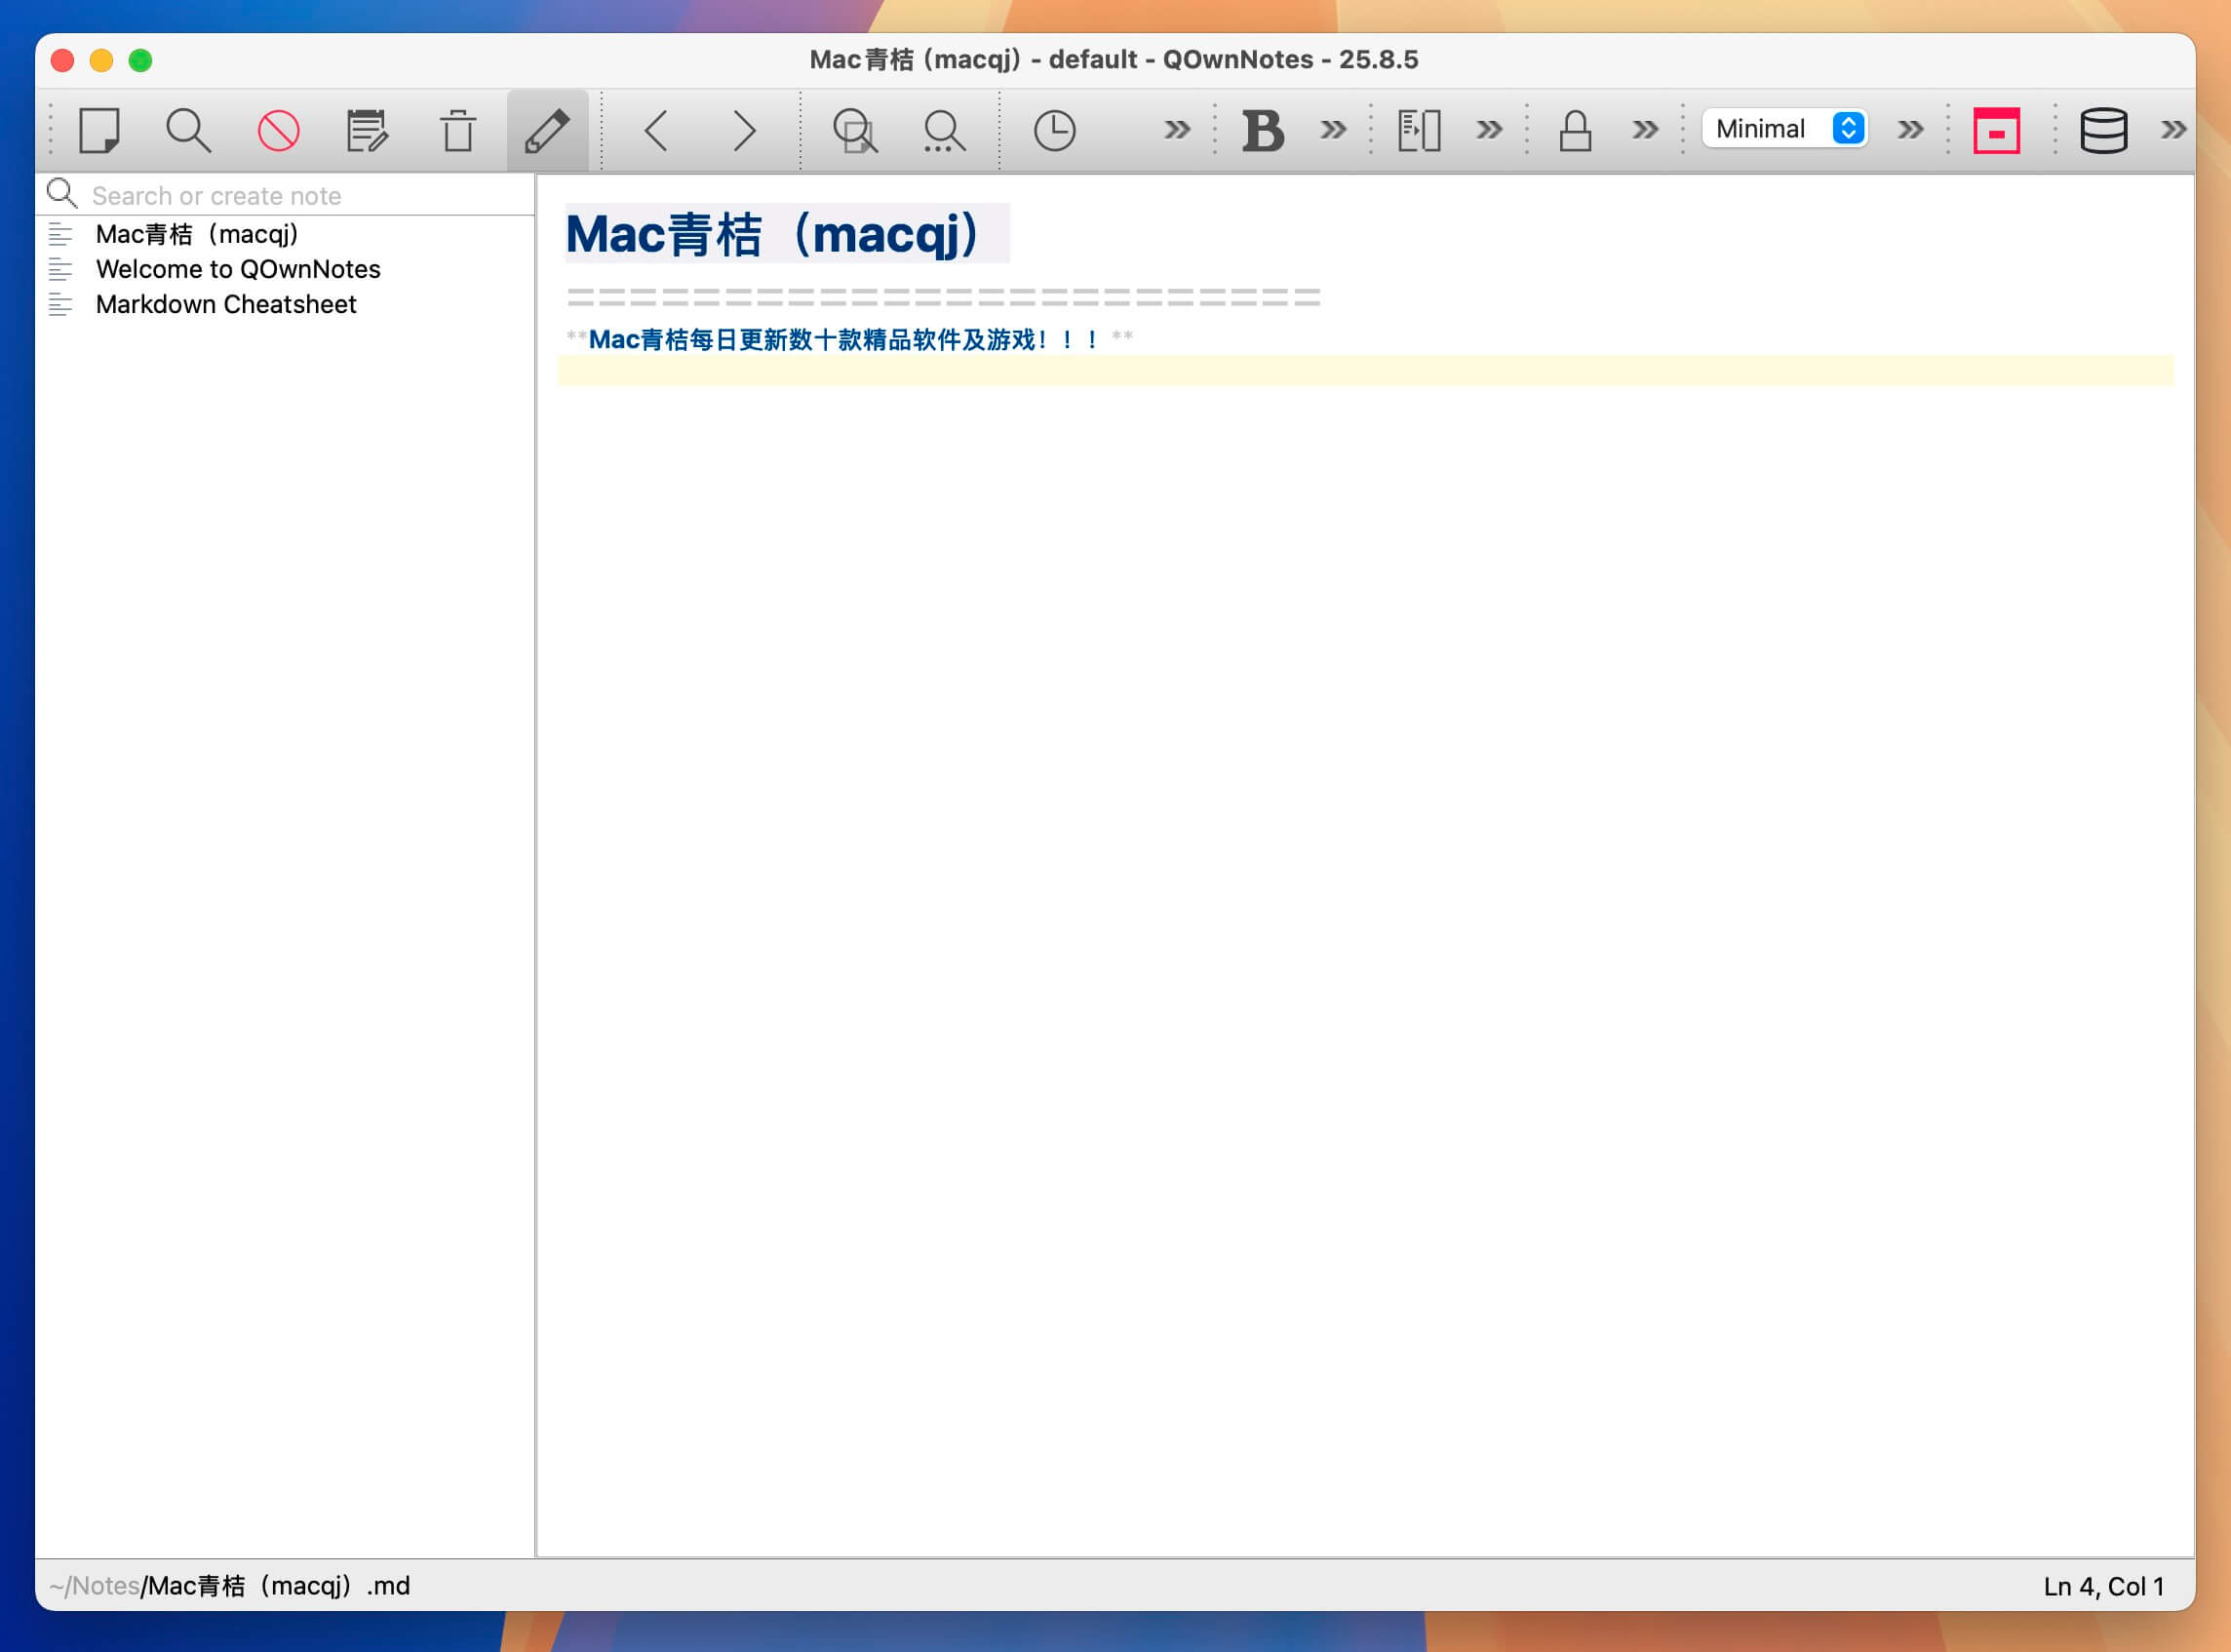The width and height of the screenshot is (2231, 1652).
Task: Expand hidden items after the Minimal dropdown
Action: (x=1910, y=129)
